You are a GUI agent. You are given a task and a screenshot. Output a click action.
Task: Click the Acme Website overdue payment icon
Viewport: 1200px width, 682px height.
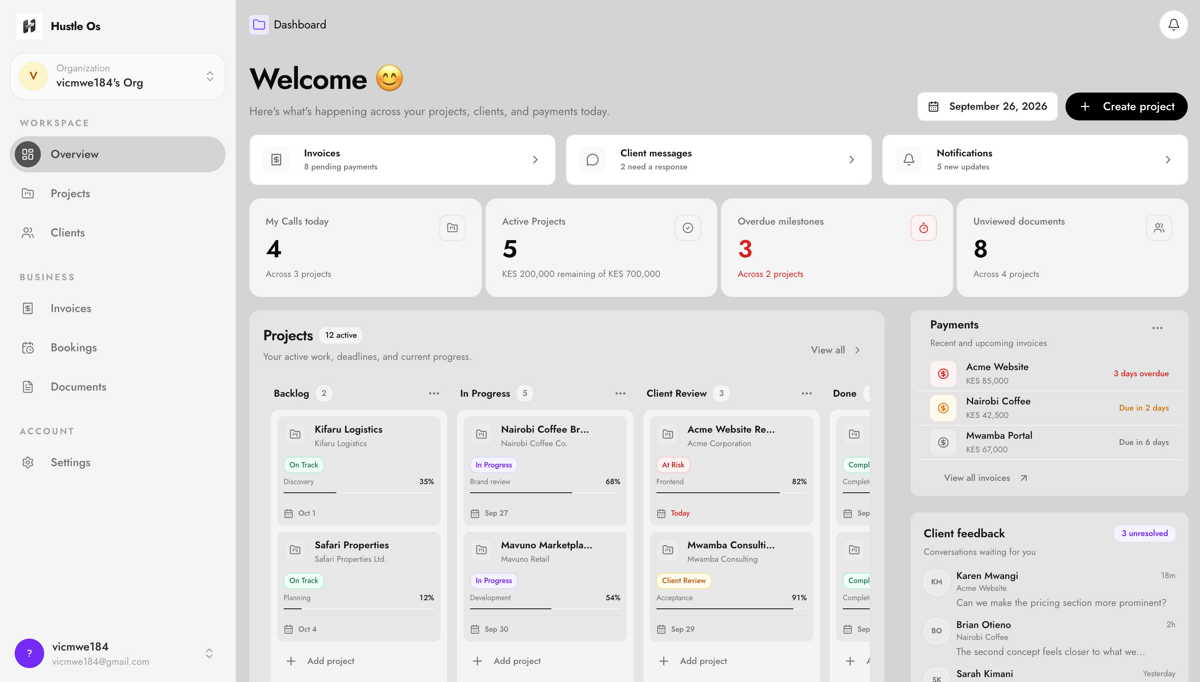click(943, 374)
